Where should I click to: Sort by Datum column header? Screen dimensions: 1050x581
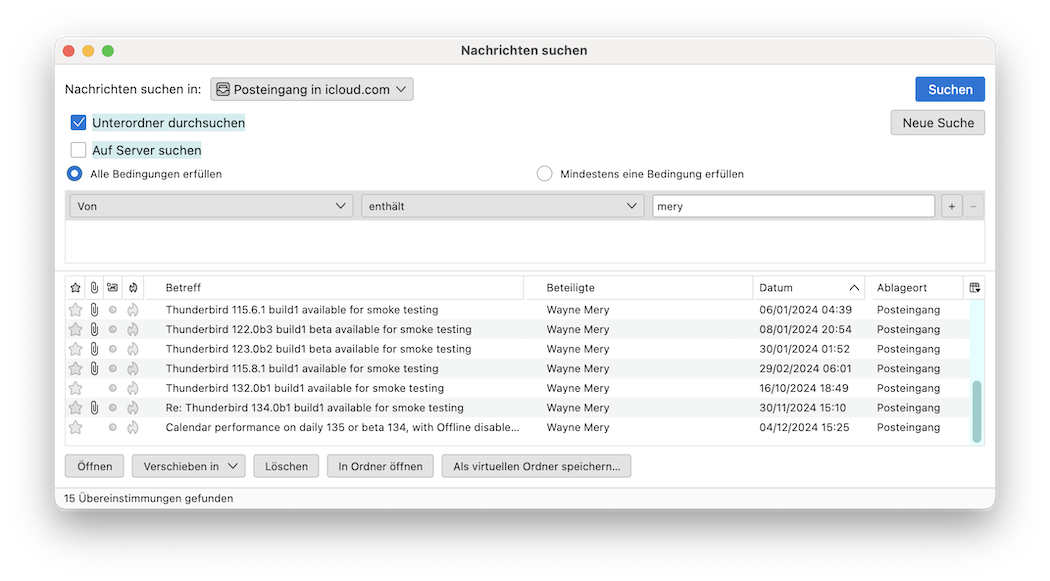[x=809, y=288]
